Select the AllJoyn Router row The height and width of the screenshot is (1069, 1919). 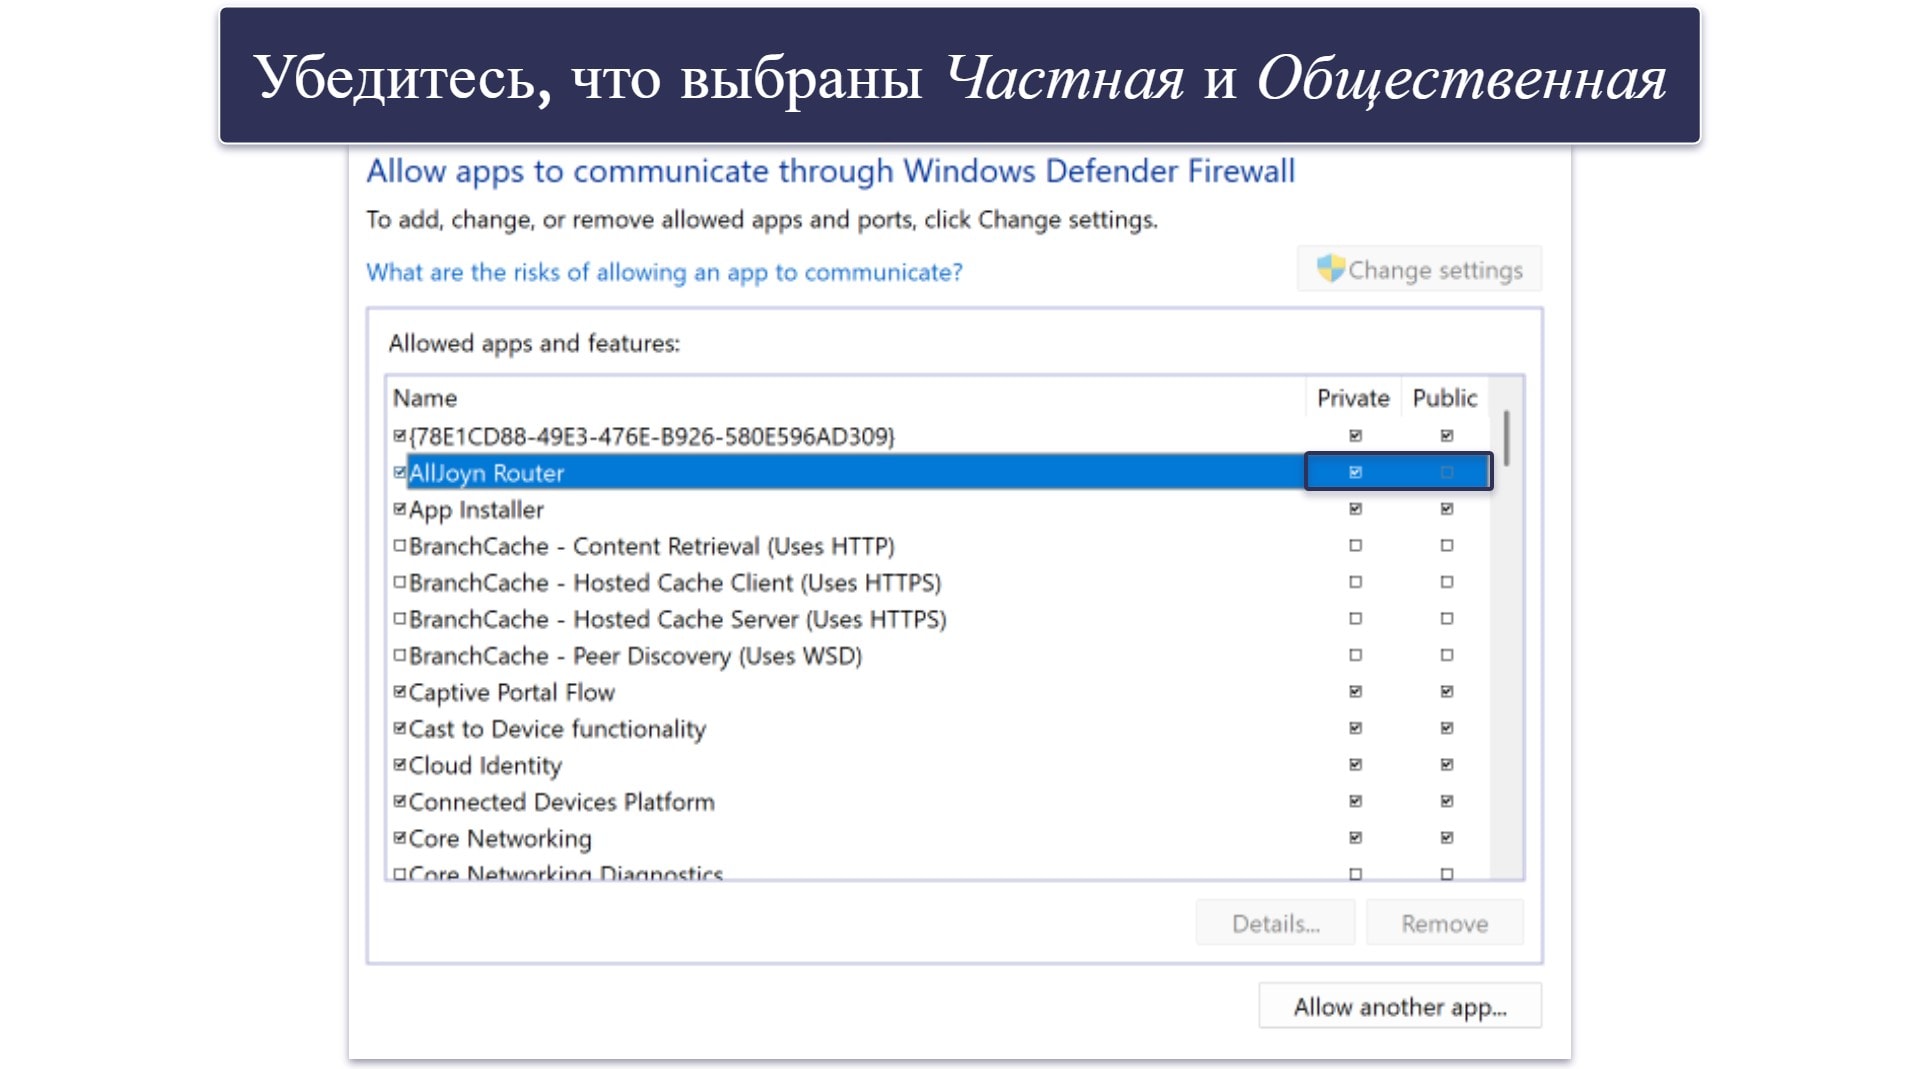pyautogui.click(x=940, y=472)
